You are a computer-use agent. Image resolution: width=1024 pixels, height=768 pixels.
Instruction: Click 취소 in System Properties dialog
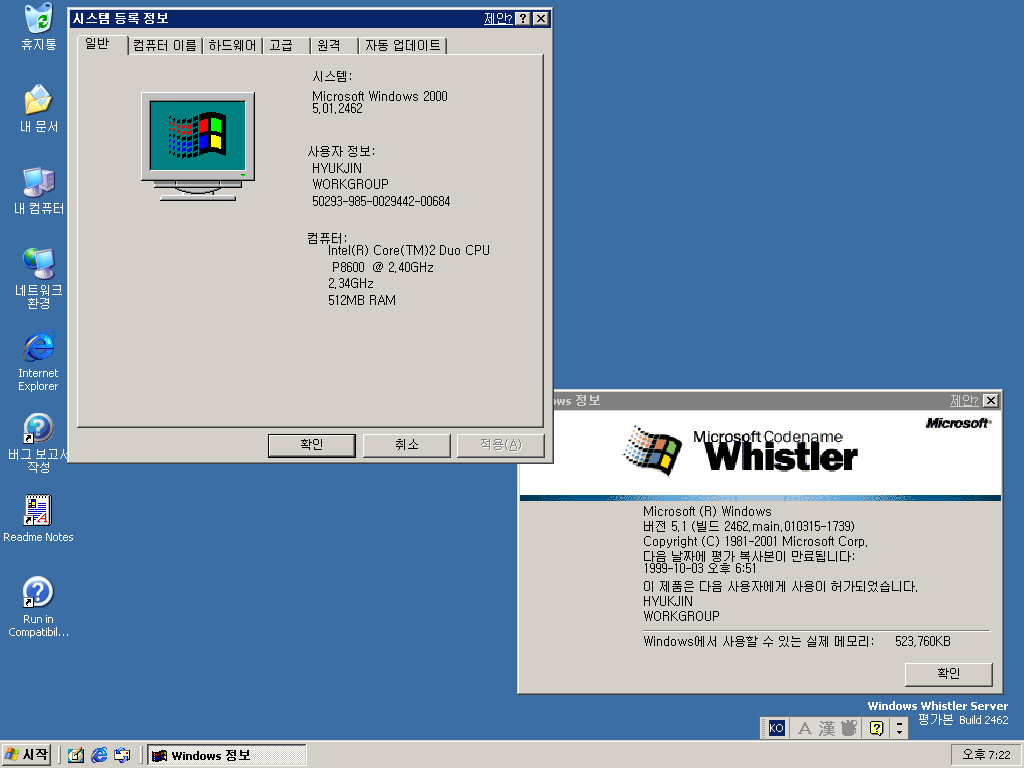click(x=406, y=445)
